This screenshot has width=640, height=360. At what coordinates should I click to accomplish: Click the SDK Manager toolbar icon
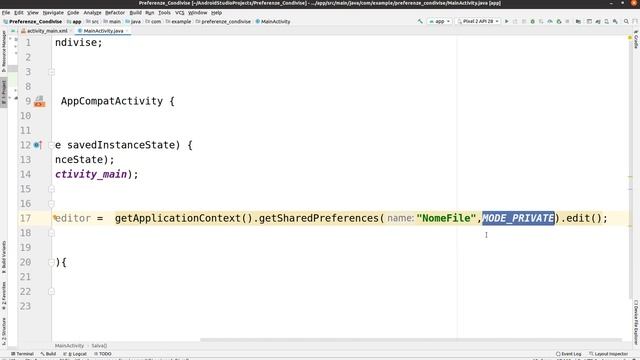pyautogui.click(x=615, y=21)
